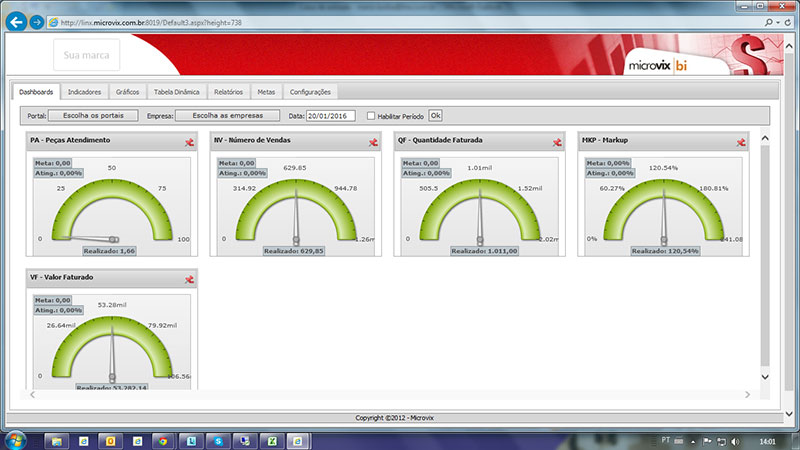The height and width of the screenshot is (450, 800).
Task: Open Google Chrome from the taskbar
Action: coord(163,439)
